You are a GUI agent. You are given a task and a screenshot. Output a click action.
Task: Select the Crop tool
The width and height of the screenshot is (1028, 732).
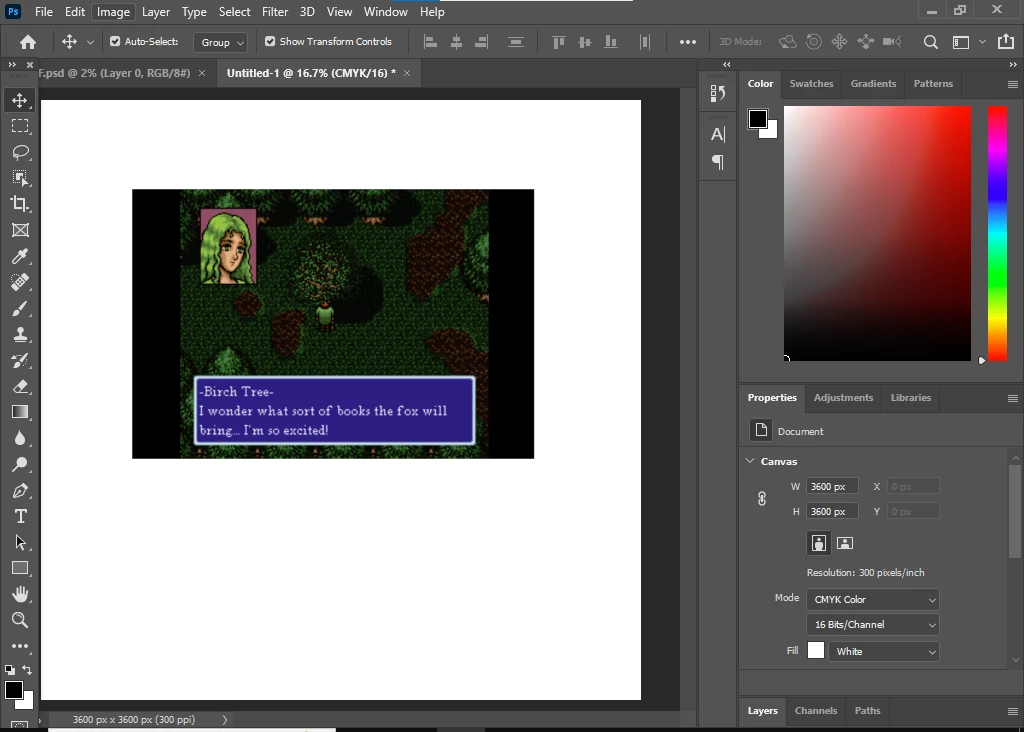pyautogui.click(x=20, y=204)
